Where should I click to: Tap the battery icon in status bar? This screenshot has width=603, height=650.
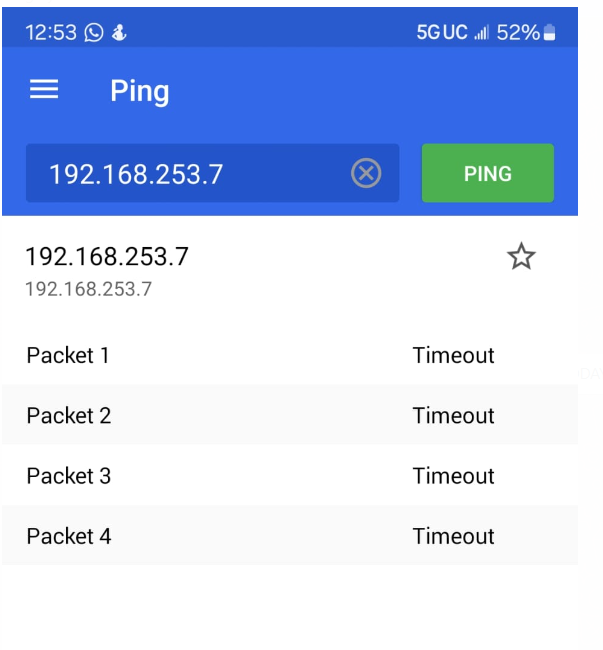click(x=549, y=33)
